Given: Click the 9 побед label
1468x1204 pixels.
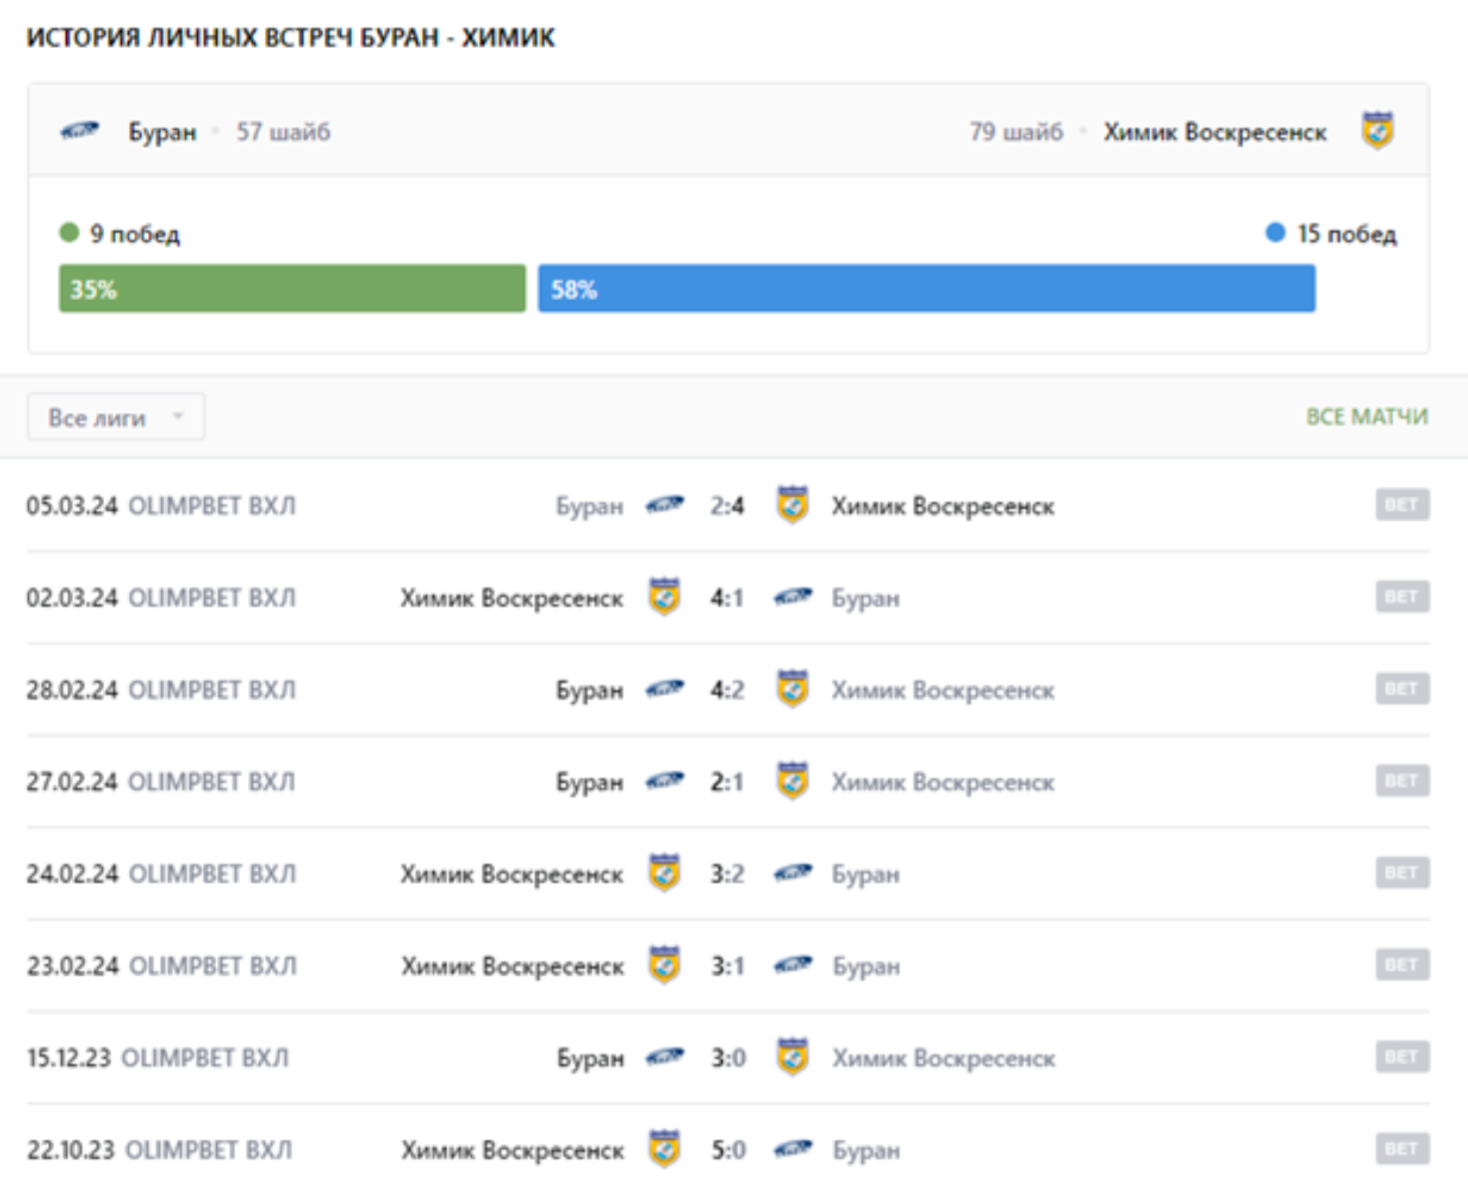Looking at the screenshot, I should click(x=134, y=234).
